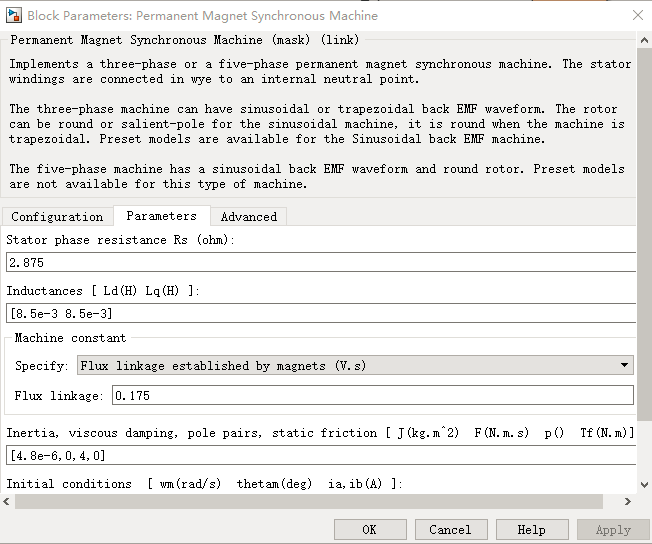
Task: Close the Block Parameters dialog
Action: [637, 15]
